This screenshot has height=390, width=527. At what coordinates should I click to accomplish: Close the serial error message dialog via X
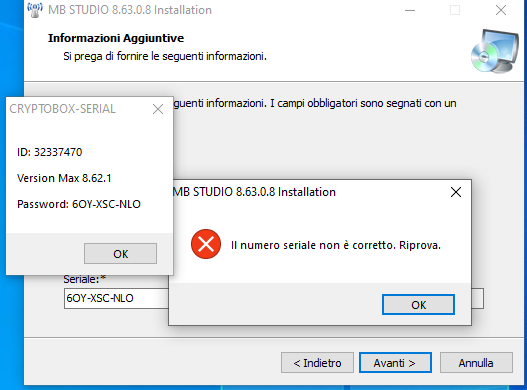[x=456, y=192]
